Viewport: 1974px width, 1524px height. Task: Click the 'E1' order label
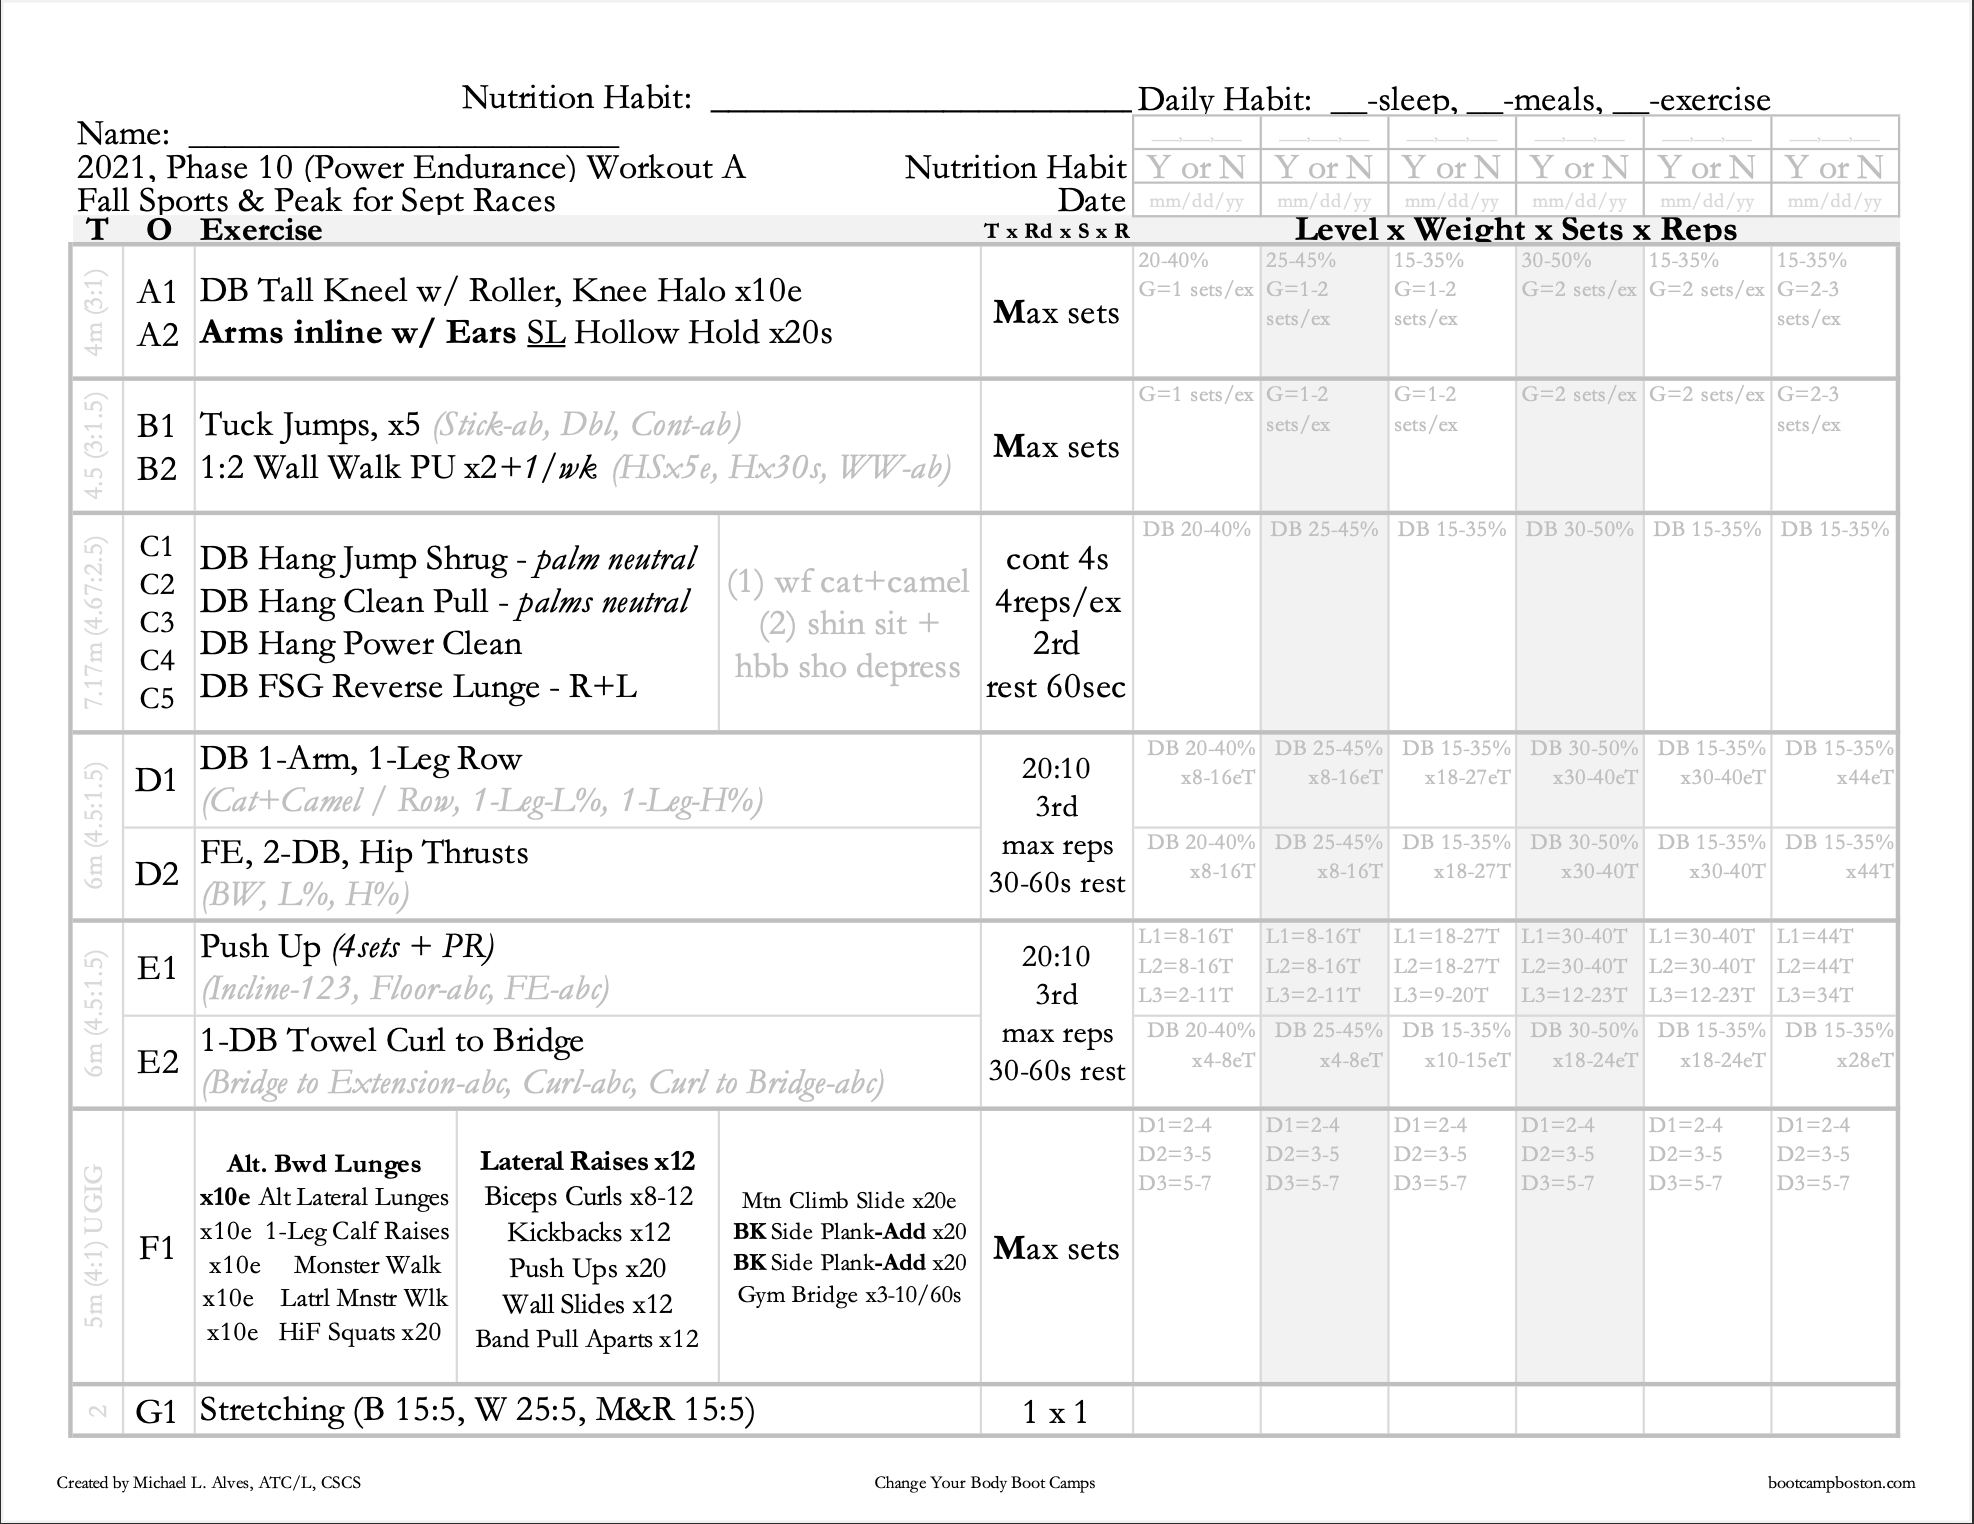coord(157,968)
